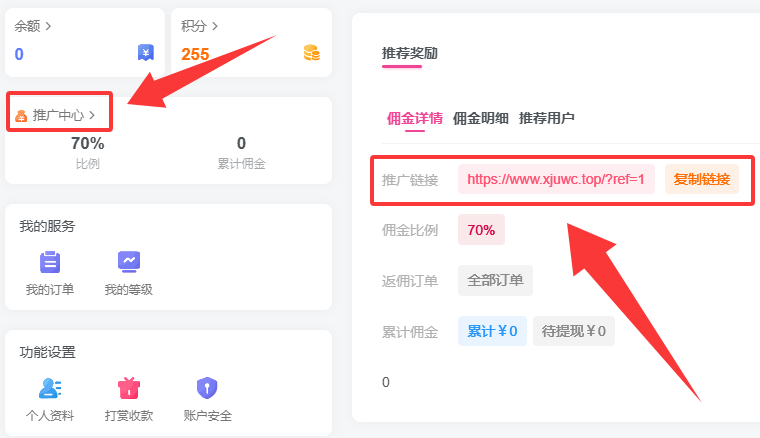760x438 pixels.
Task: Open the reward collection gift icon
Action: coord(128,388)
